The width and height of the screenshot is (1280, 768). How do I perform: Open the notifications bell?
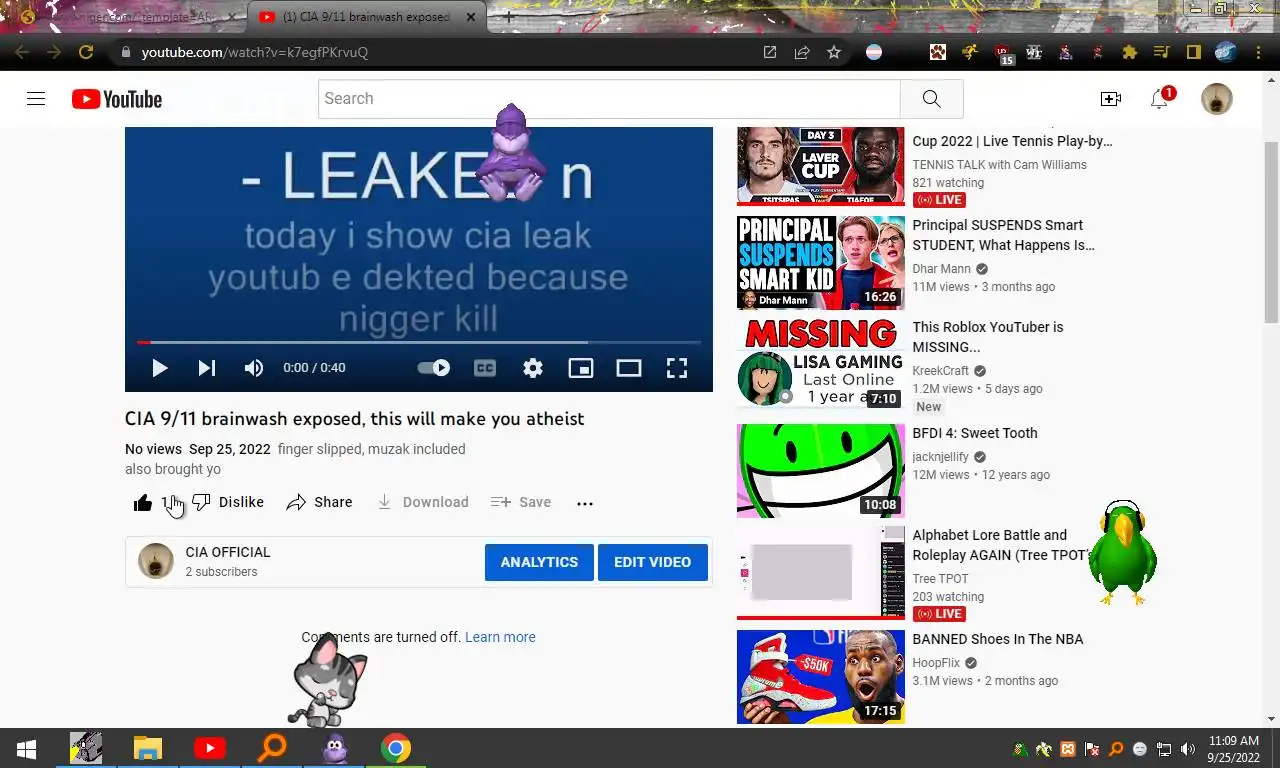pyautogui.click(x=1159, y=99)
